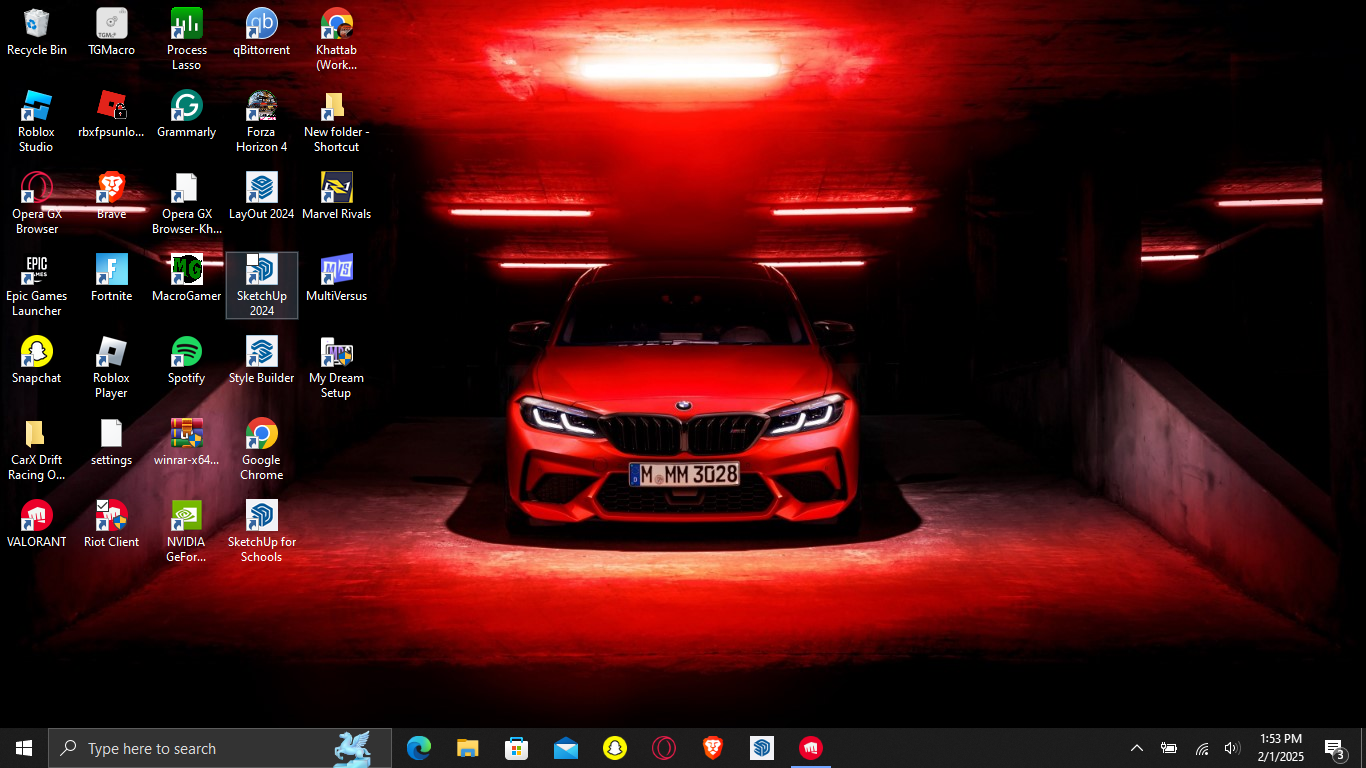Click the taskbar search box

[x=220, y=748]
